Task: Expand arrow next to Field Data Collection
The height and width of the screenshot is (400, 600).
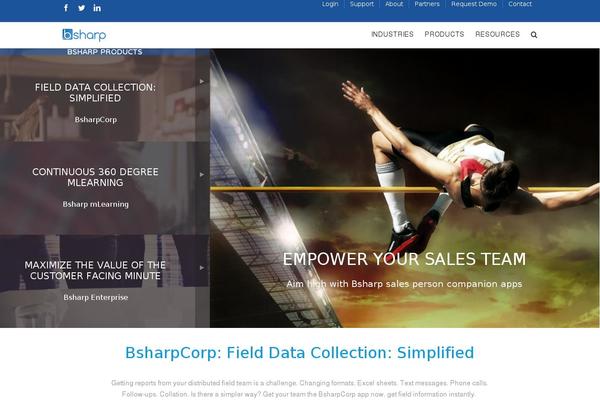Action: coord(202,81)
